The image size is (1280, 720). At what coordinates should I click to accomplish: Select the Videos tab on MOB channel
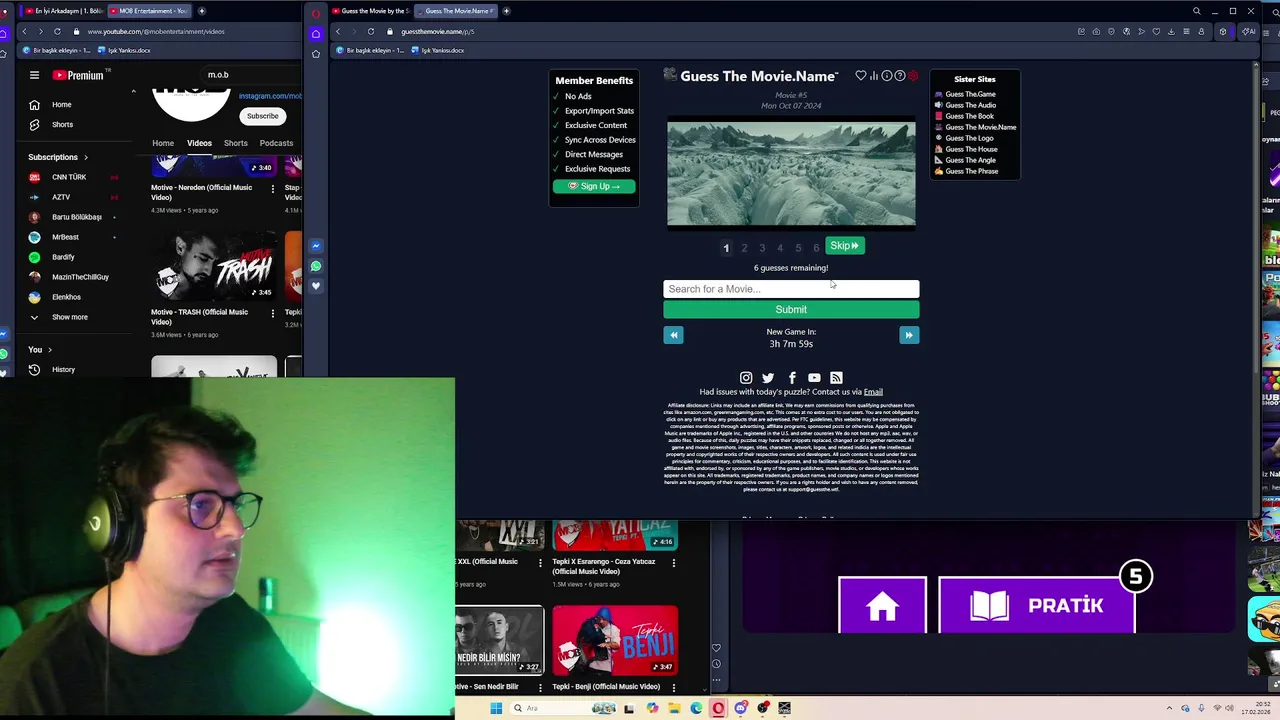click(199, 143)
